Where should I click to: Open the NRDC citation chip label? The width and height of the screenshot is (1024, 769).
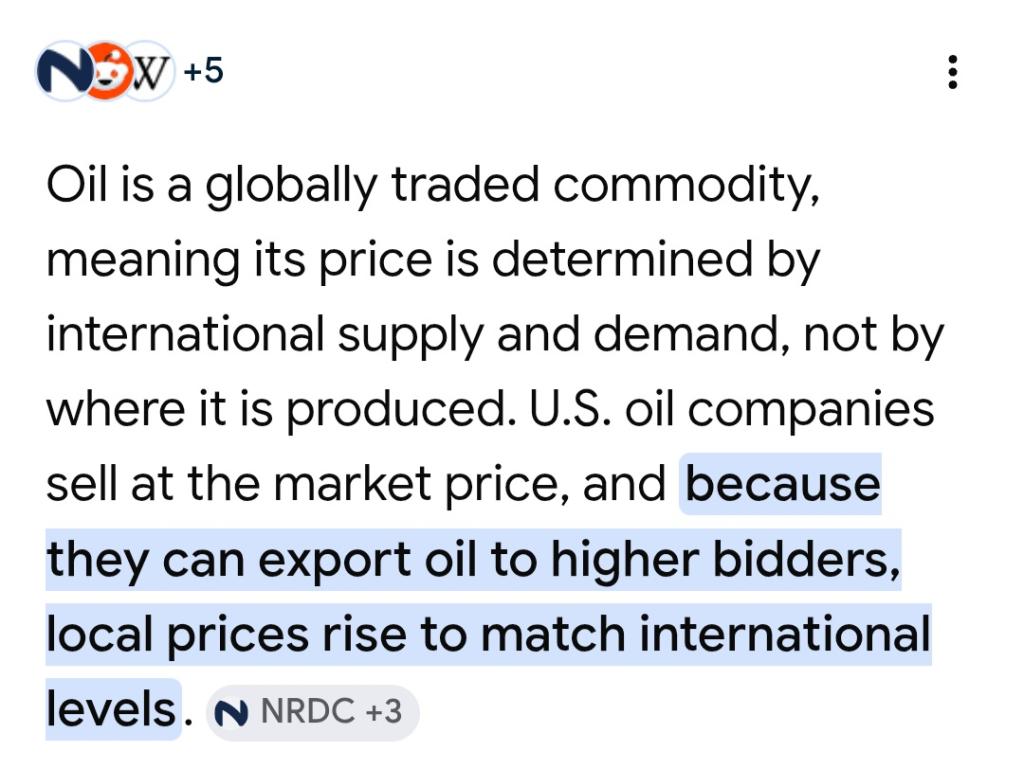point(307,711)
